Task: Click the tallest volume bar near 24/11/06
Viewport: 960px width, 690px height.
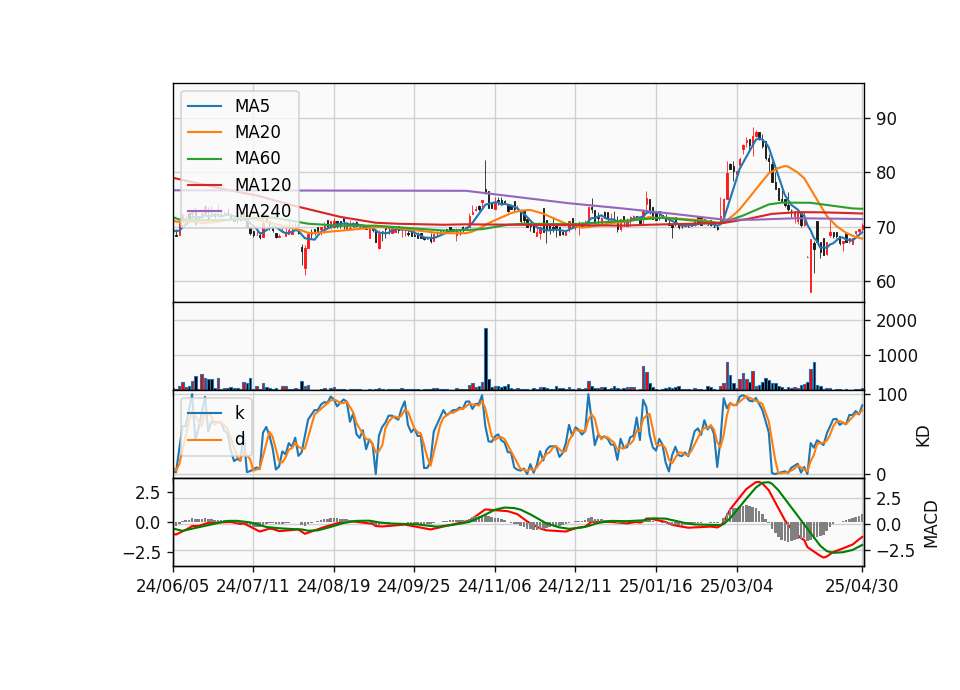Action: pyautogui.click(x=486, y=359)
